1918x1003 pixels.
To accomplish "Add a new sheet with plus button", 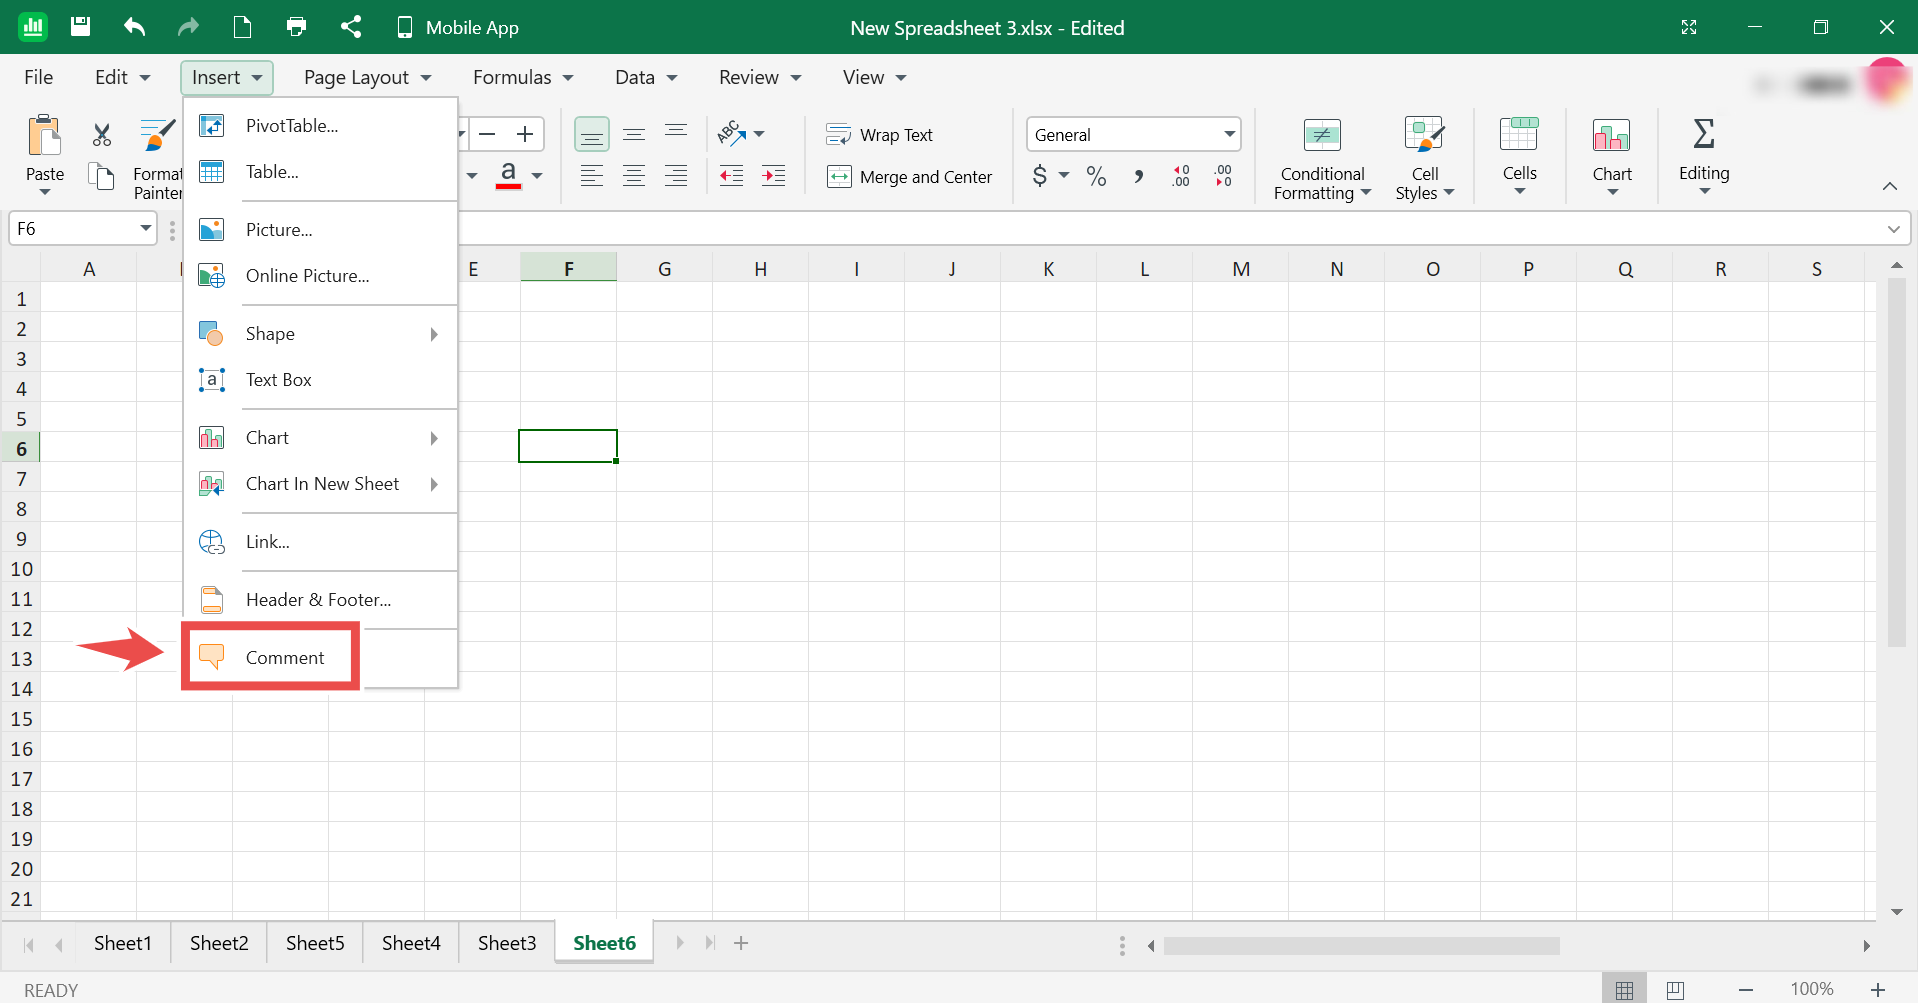I will (741, 943).
